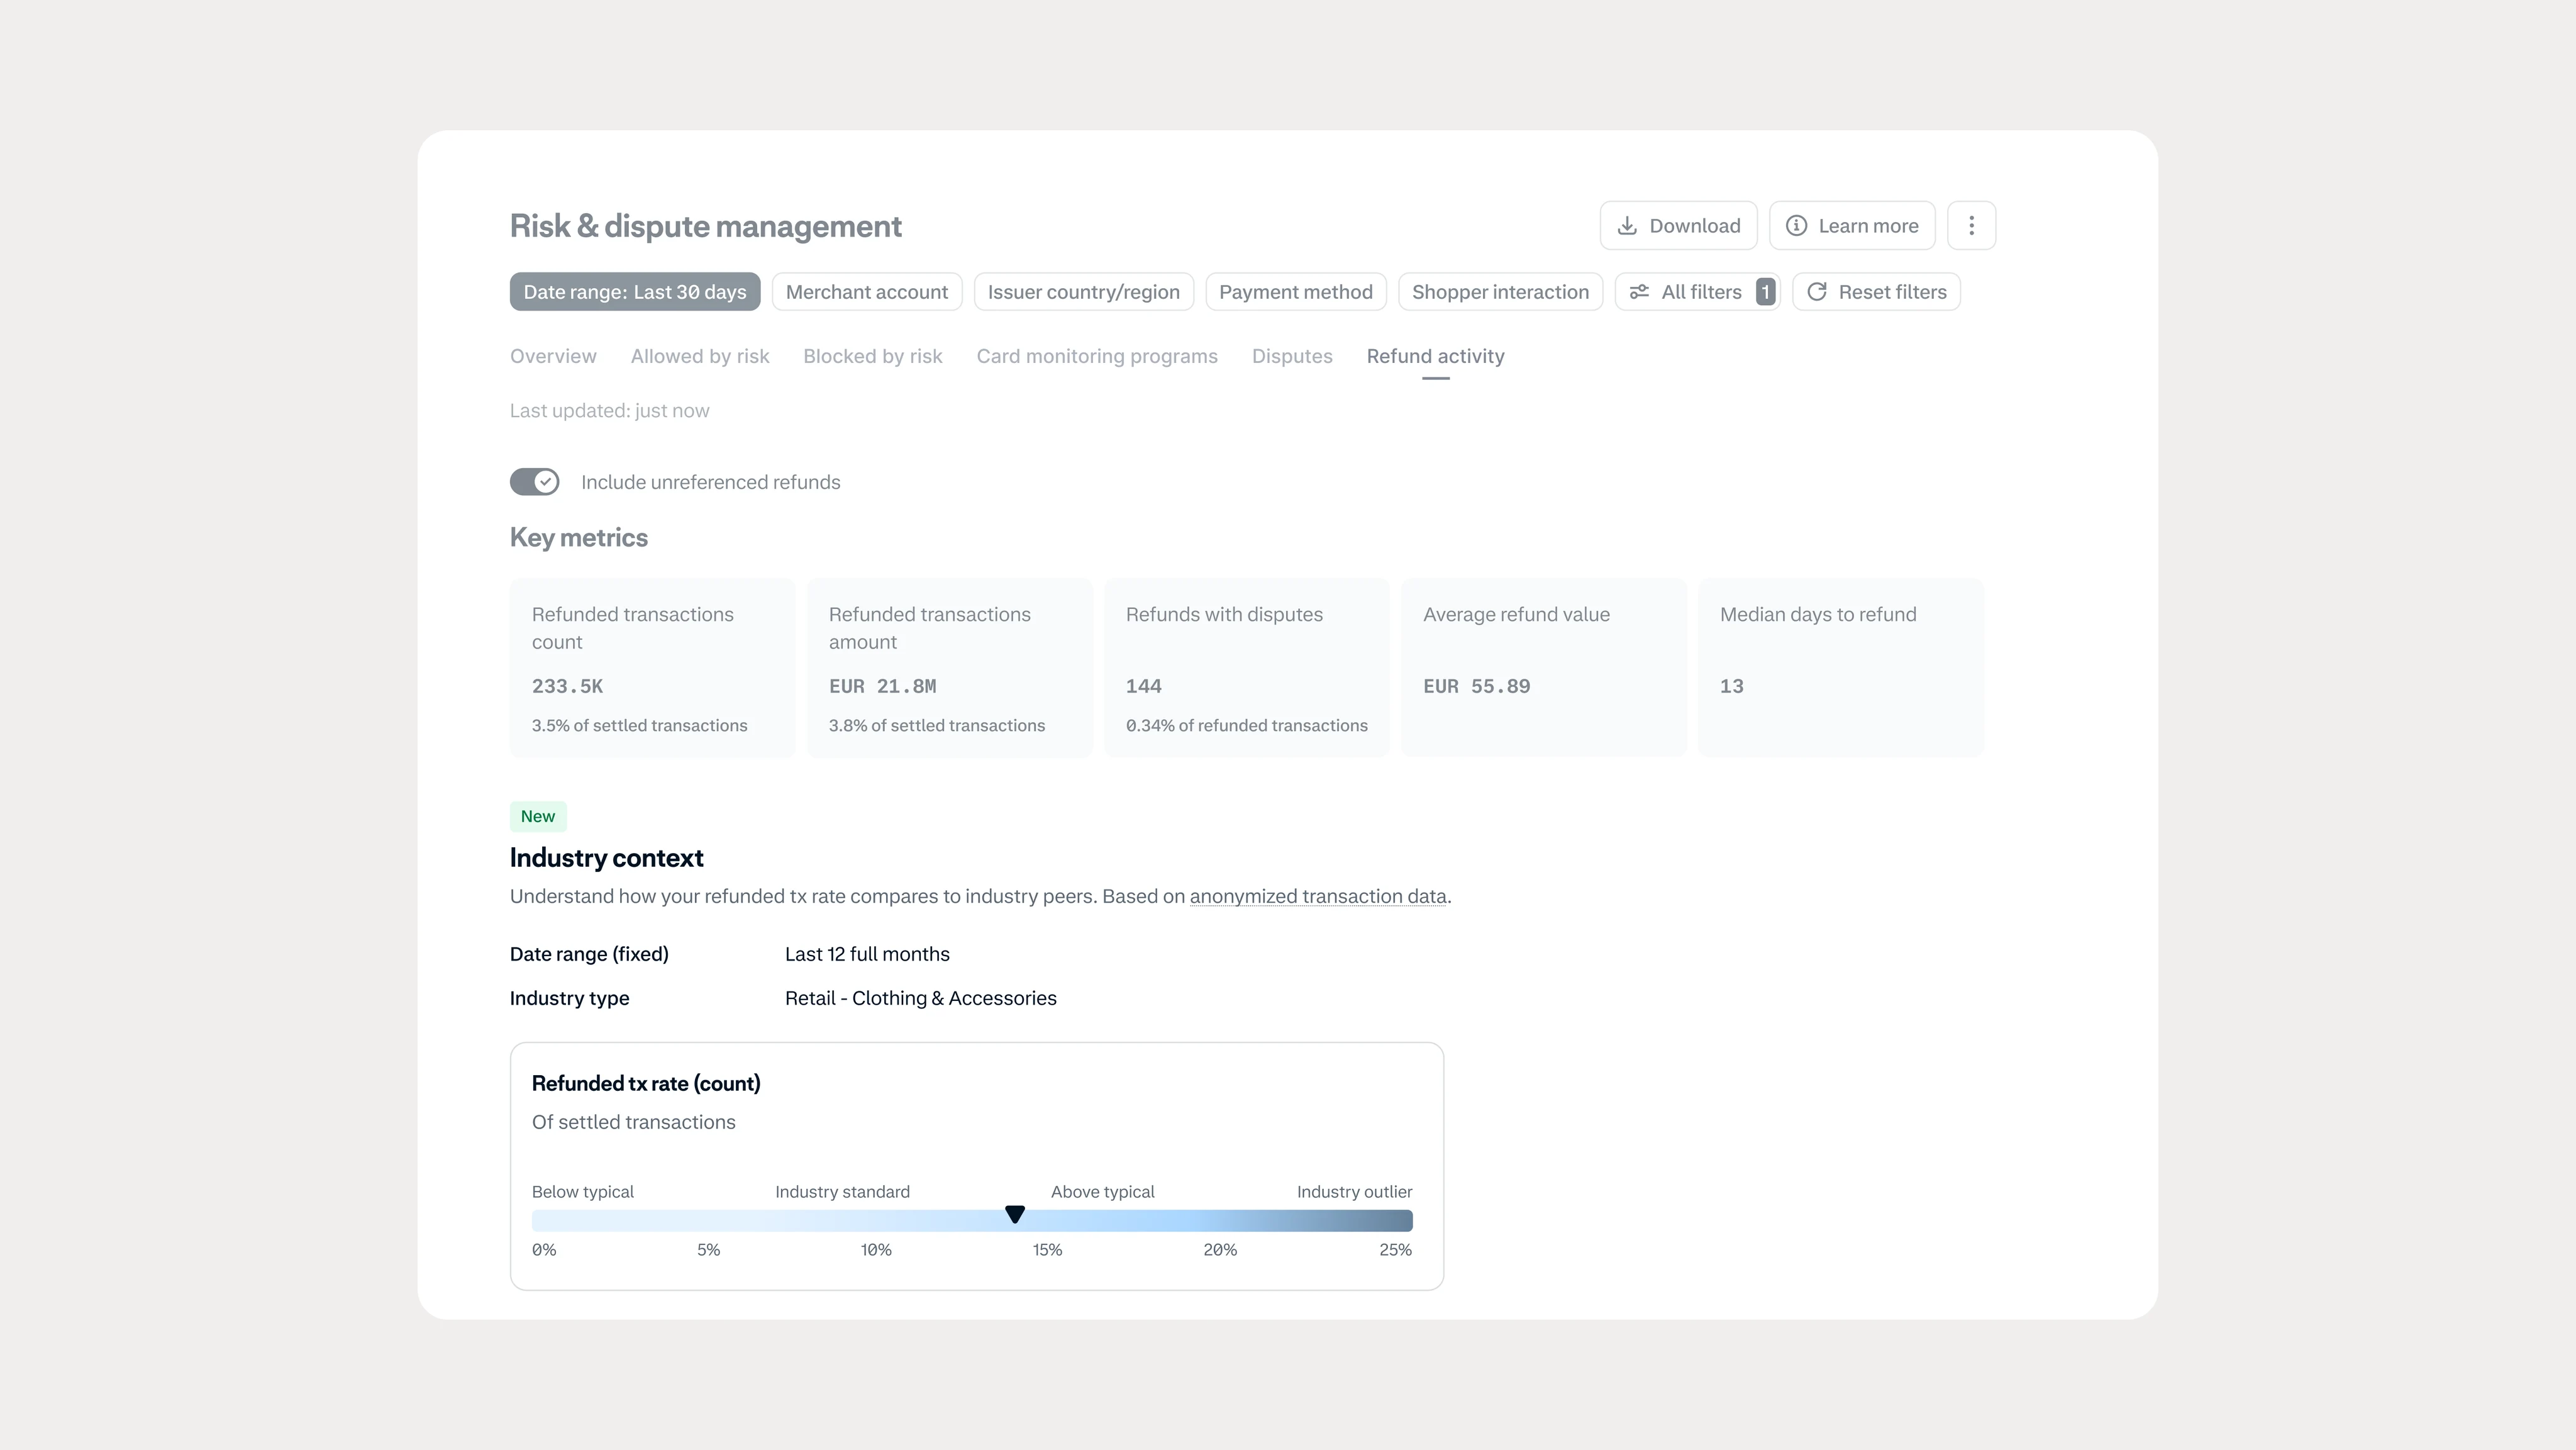Click the Average refund value card

coord(1544,667)
